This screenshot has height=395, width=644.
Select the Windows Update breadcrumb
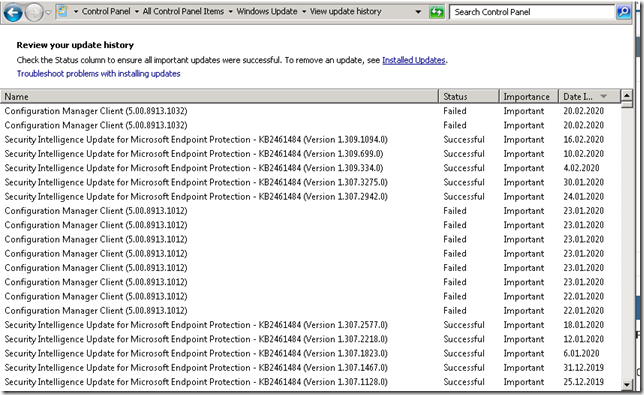point(267,11)
